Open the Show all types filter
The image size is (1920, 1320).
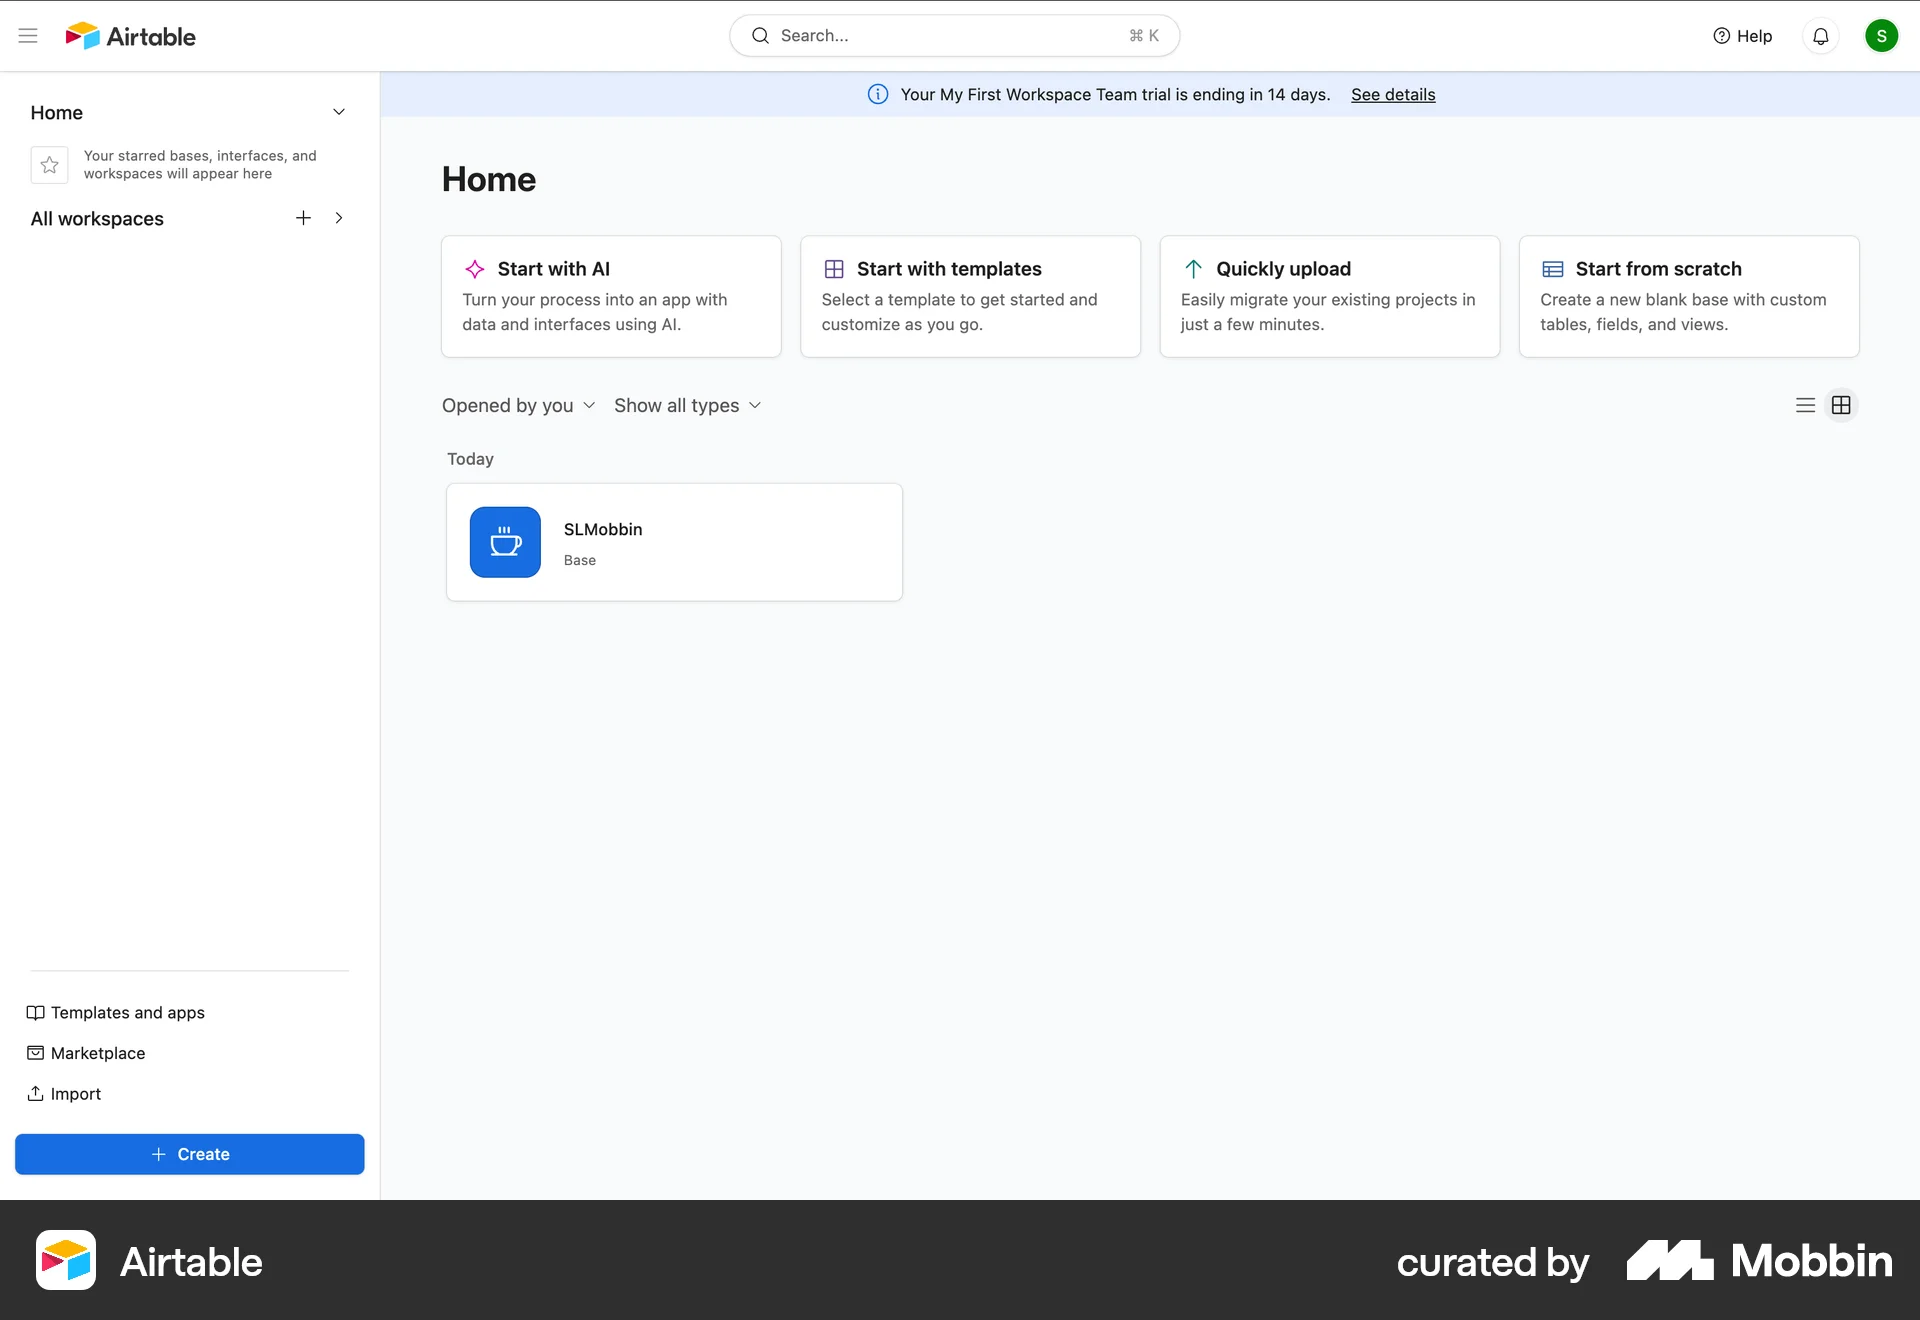pos(687,405)
